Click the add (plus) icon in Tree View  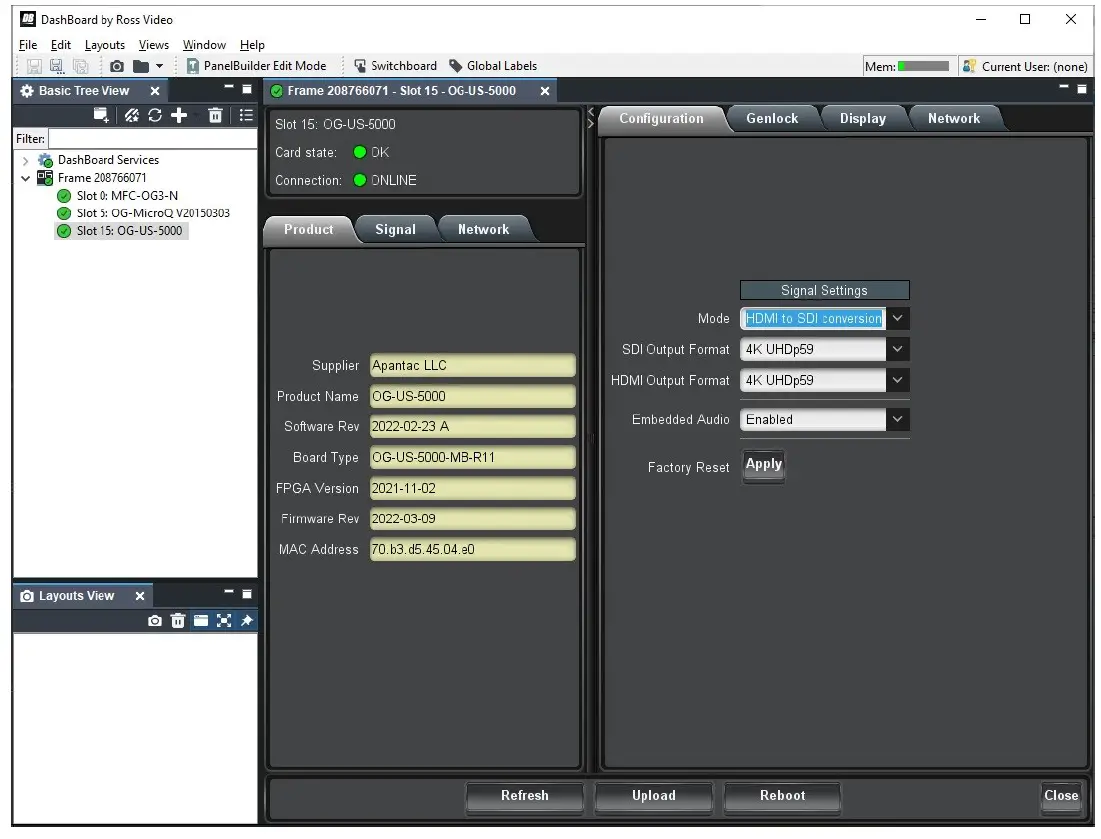179,115
